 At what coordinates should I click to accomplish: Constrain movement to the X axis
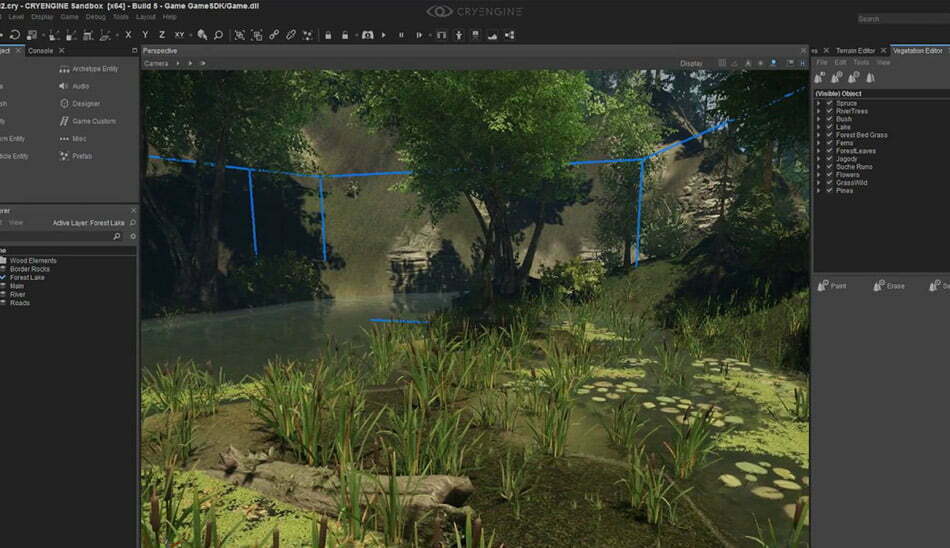(x=128, y=35)
